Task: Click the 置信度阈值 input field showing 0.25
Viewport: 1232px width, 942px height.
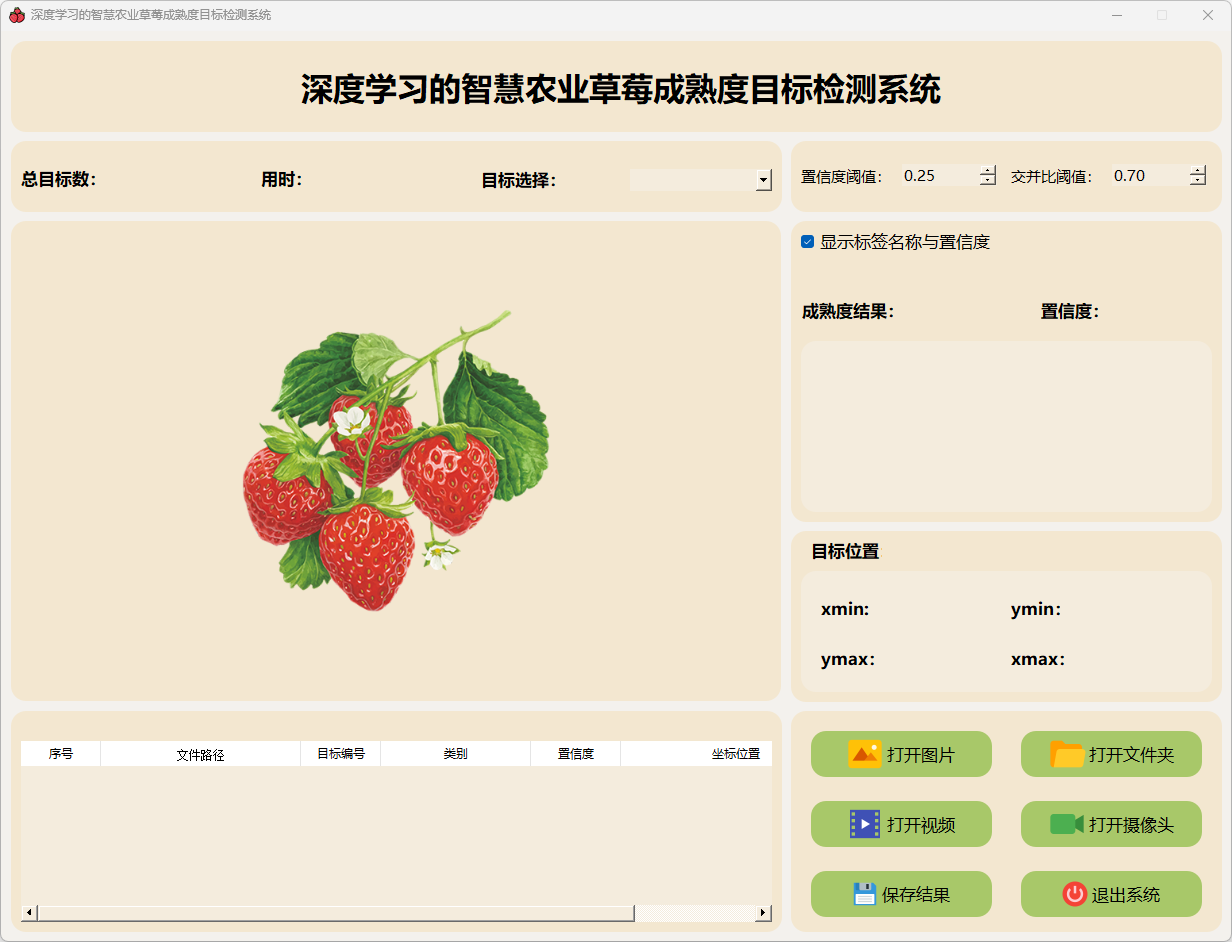Action: (x=938, y=176)
